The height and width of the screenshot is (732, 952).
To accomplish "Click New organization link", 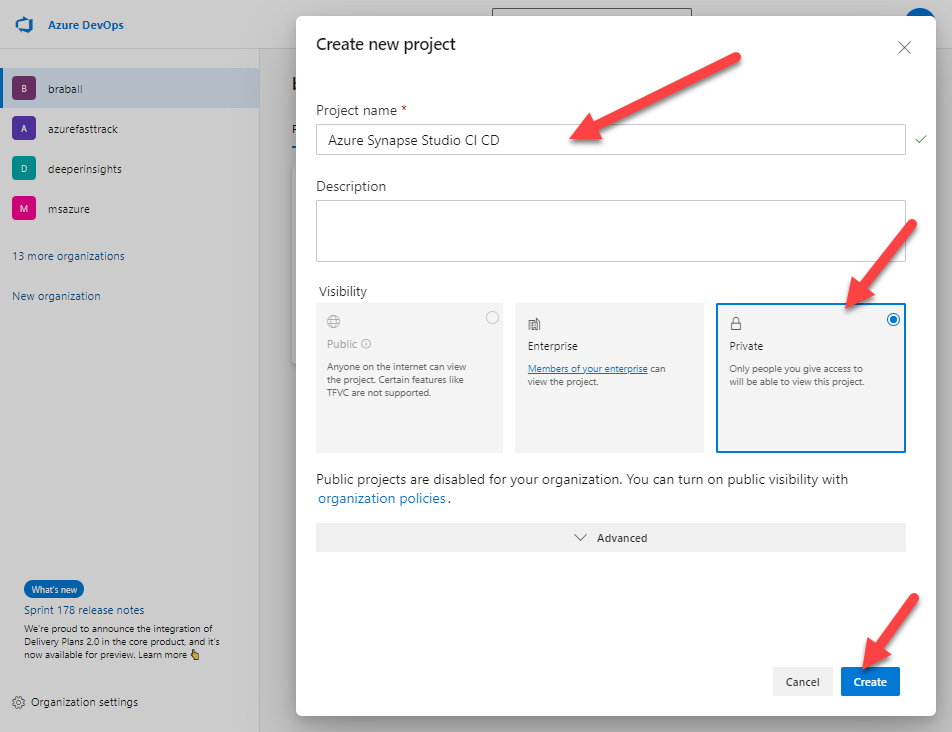I will tap(56, 296).
